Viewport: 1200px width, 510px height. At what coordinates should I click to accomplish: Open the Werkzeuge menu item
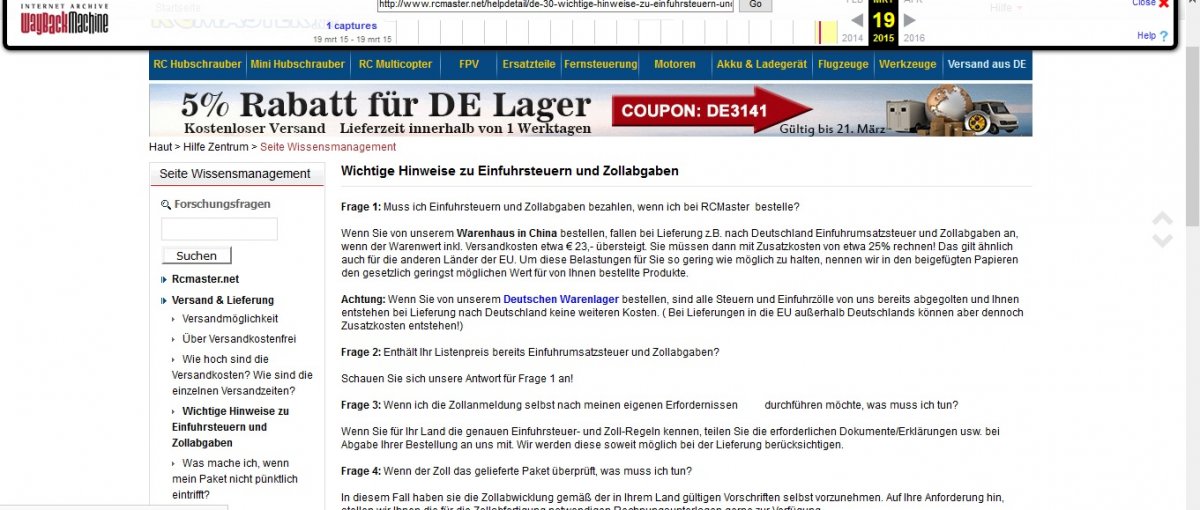[x=907, y=64]
